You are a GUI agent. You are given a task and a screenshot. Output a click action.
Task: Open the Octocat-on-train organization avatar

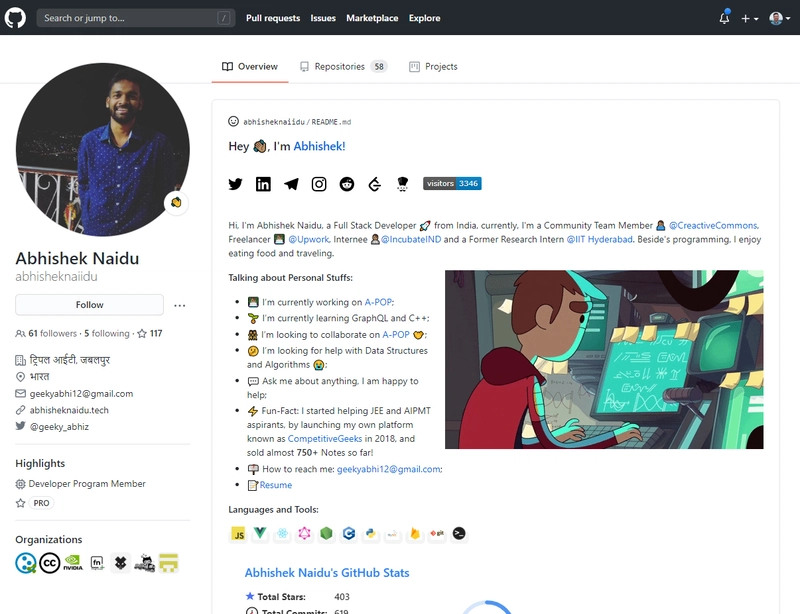point(144,563)
